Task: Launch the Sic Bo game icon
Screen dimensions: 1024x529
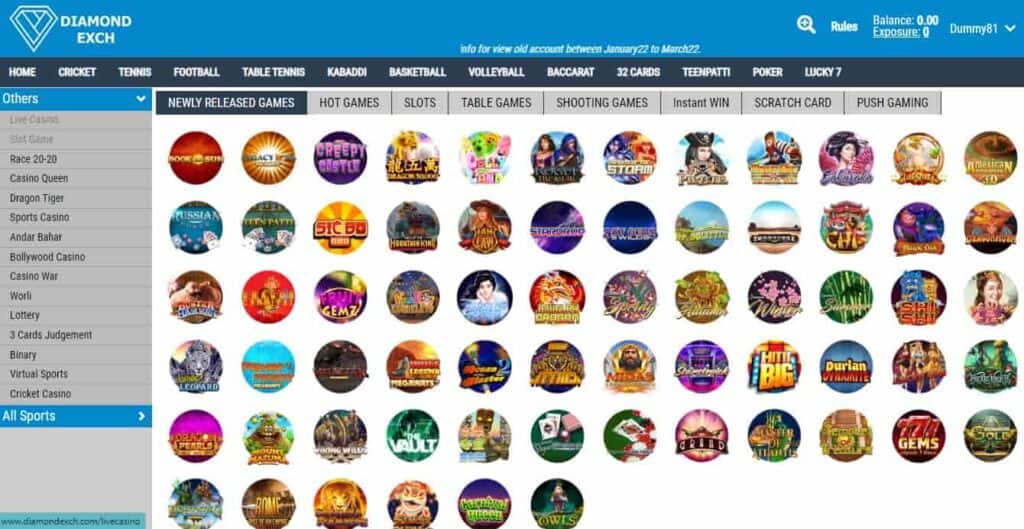Action: click(x=340, y=227)
